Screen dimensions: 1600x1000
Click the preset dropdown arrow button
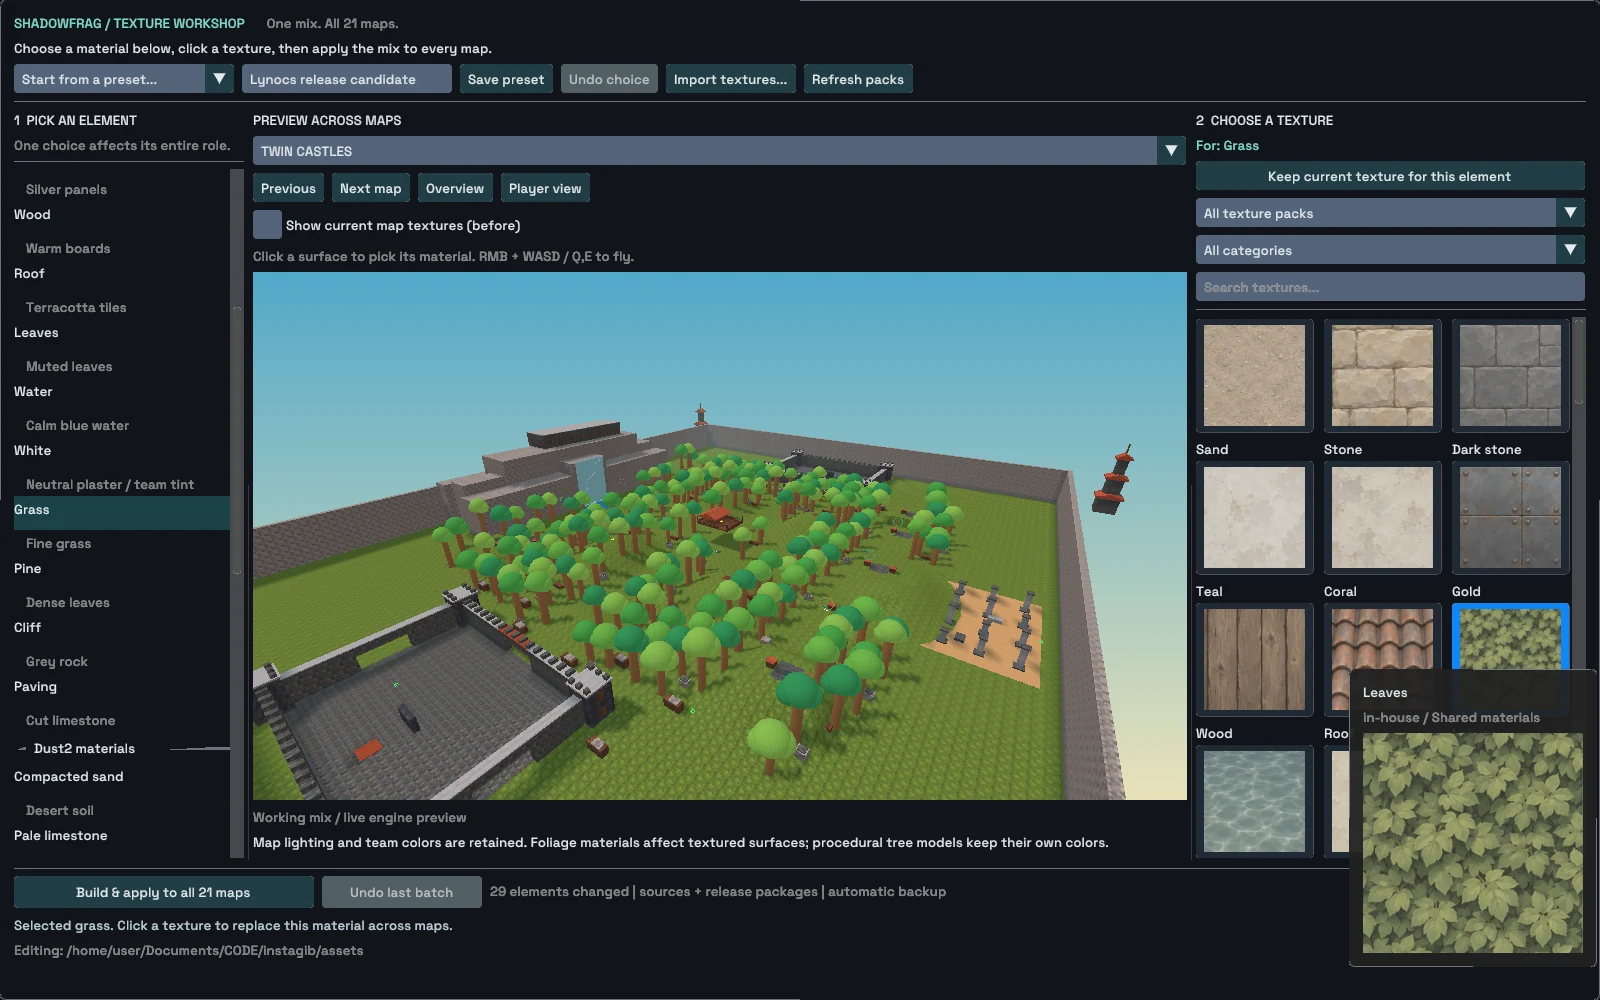click(219, 79)
